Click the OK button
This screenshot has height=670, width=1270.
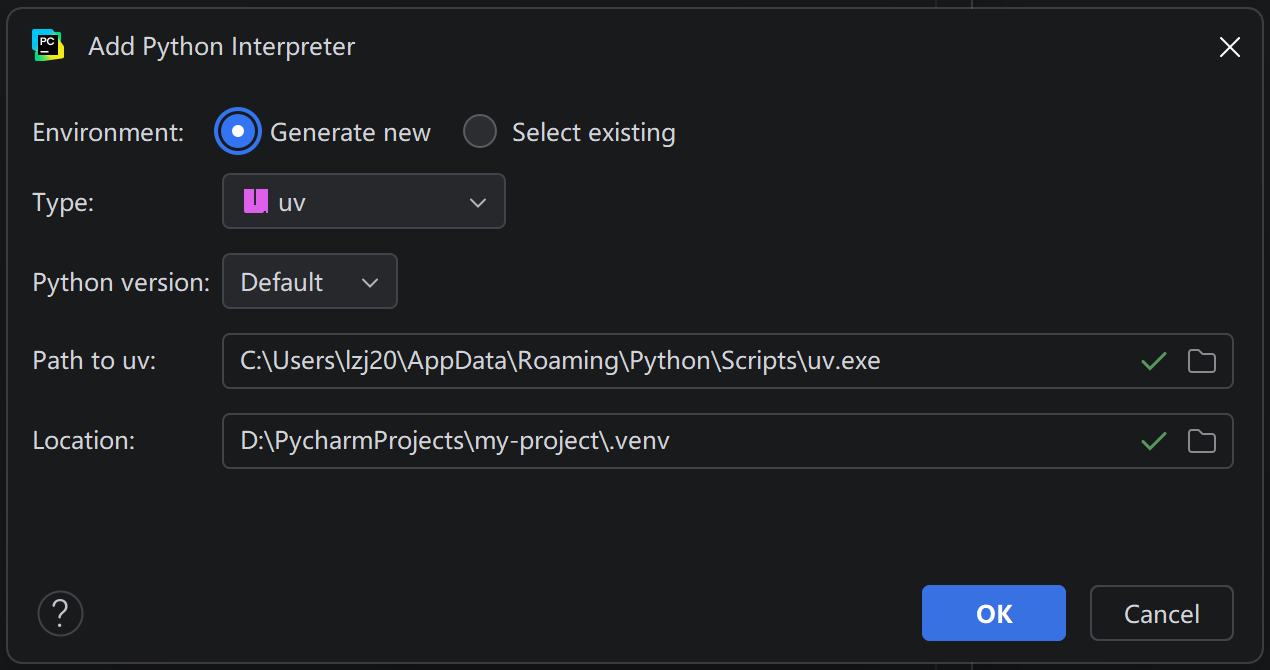pos(994,613)
